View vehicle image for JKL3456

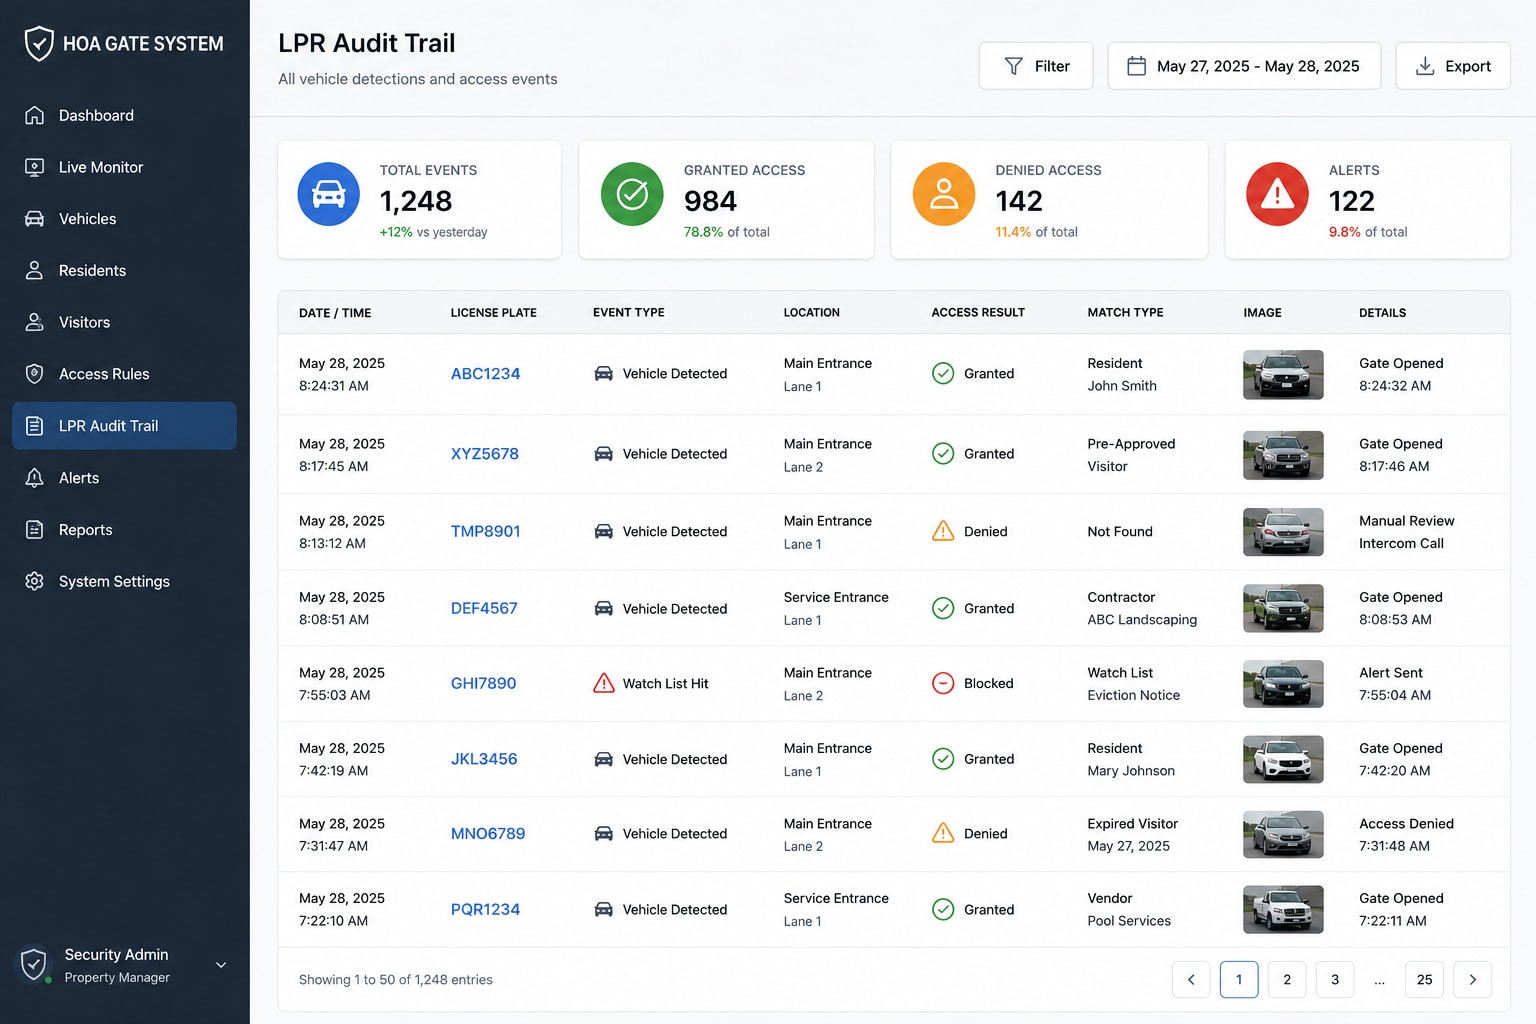1283,759
